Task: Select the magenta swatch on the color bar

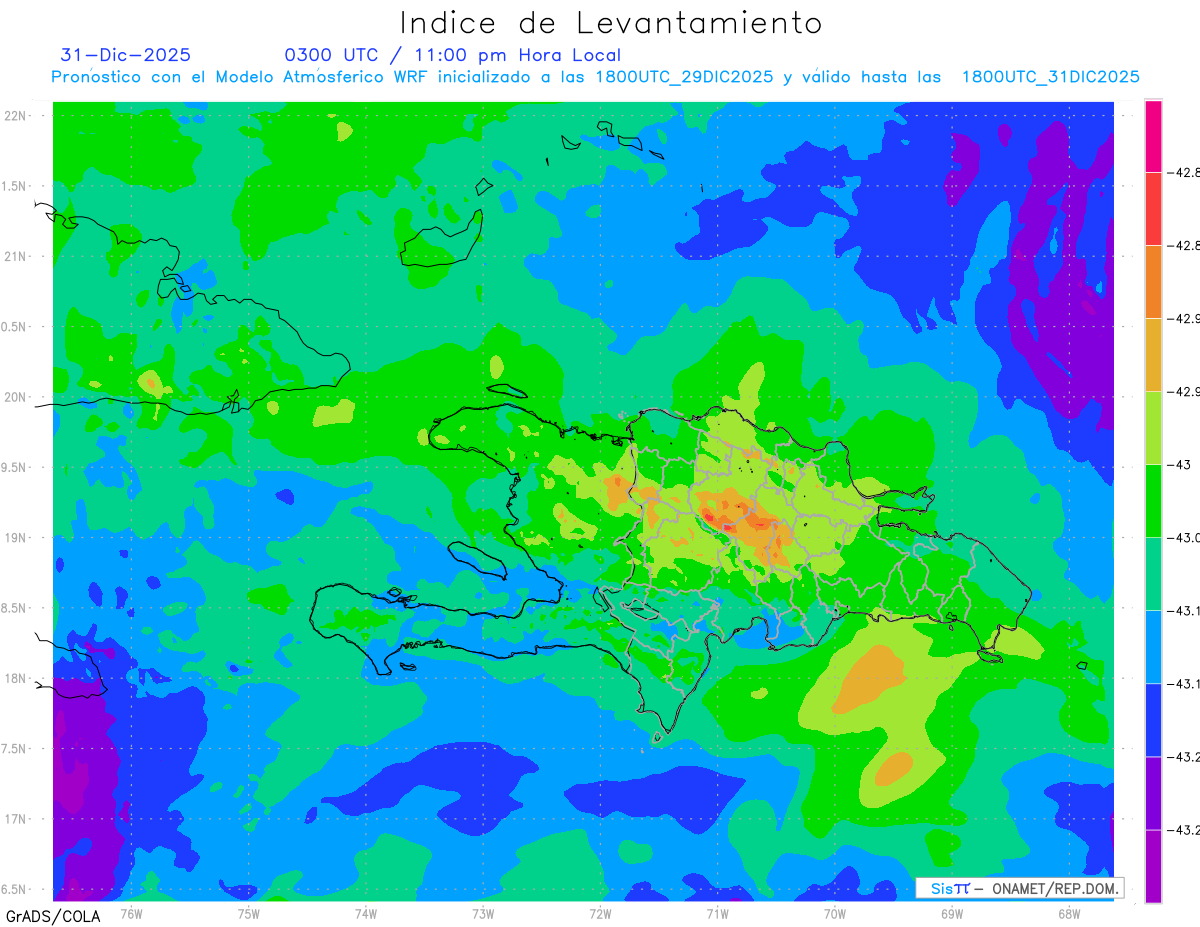Action: tap(1153, 136)
